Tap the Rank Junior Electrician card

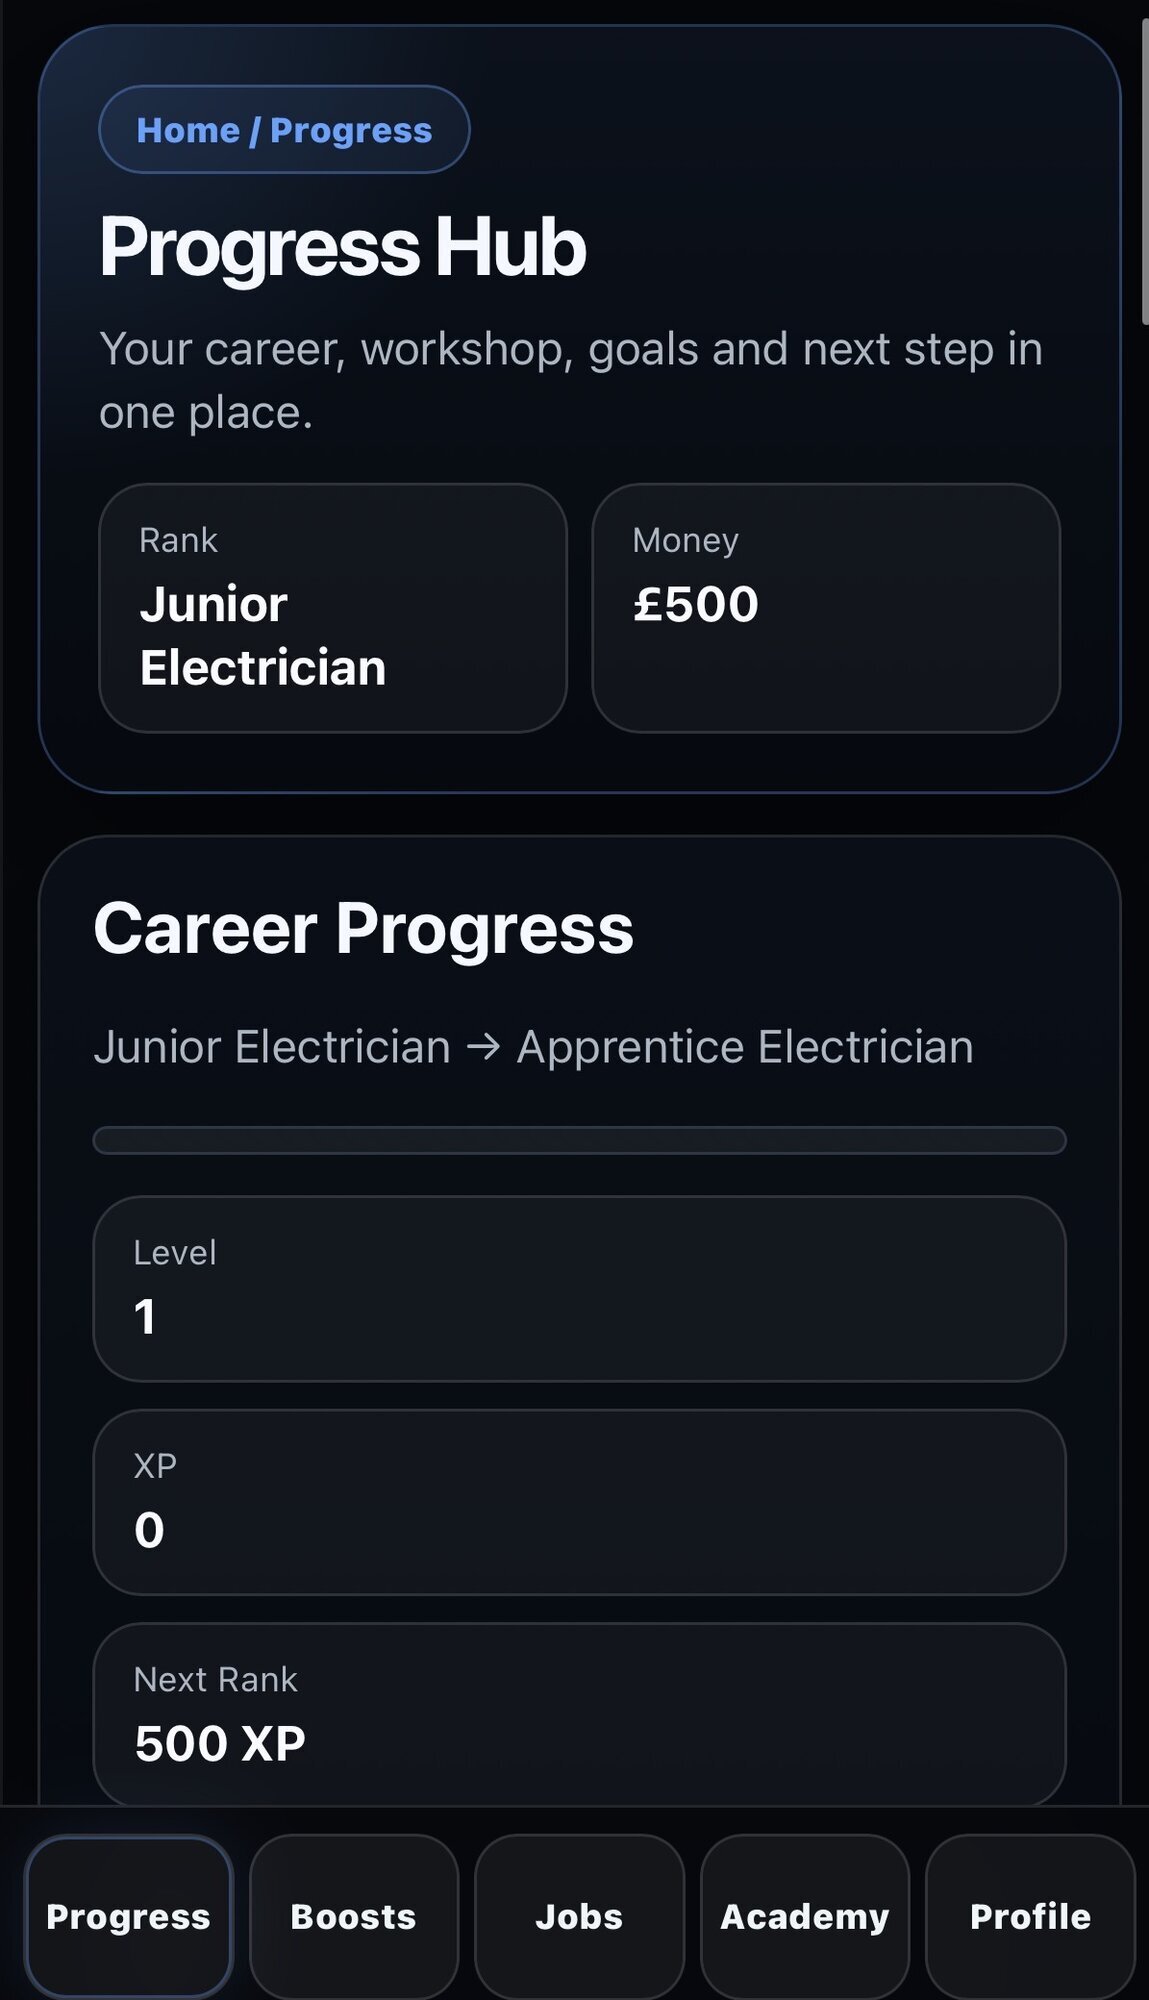333,608
